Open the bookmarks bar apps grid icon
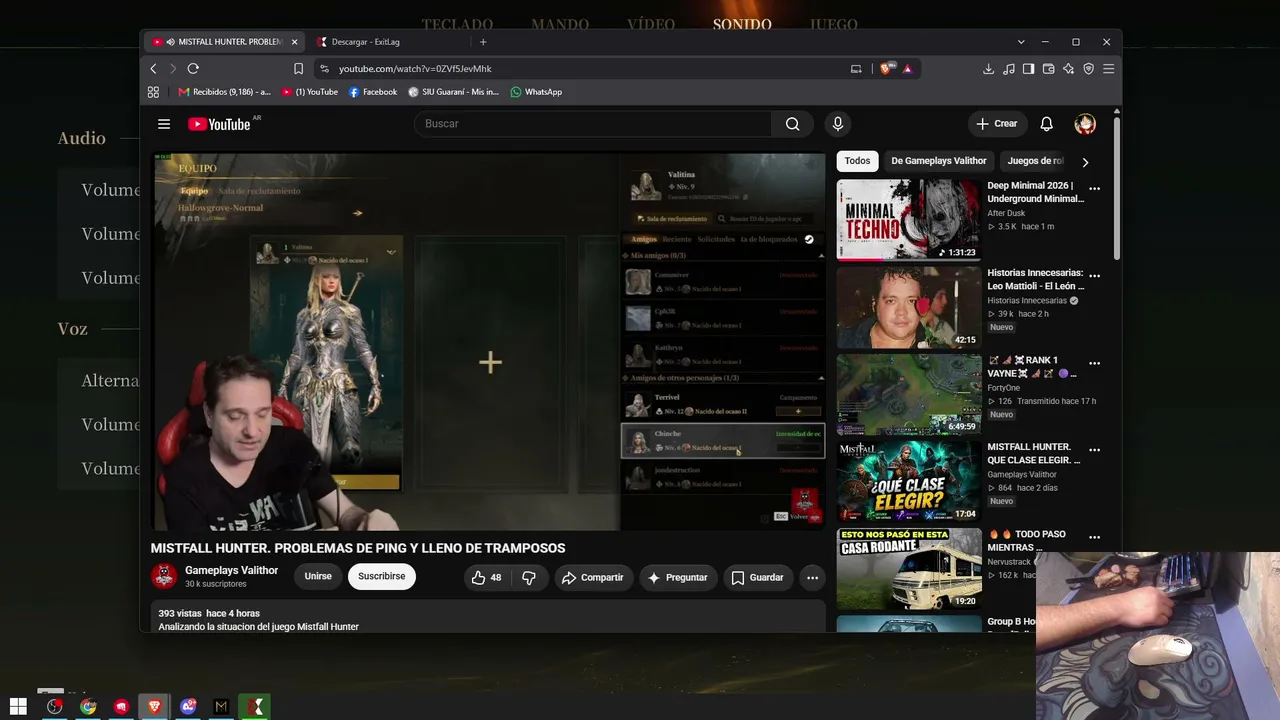 coord(153,92)
